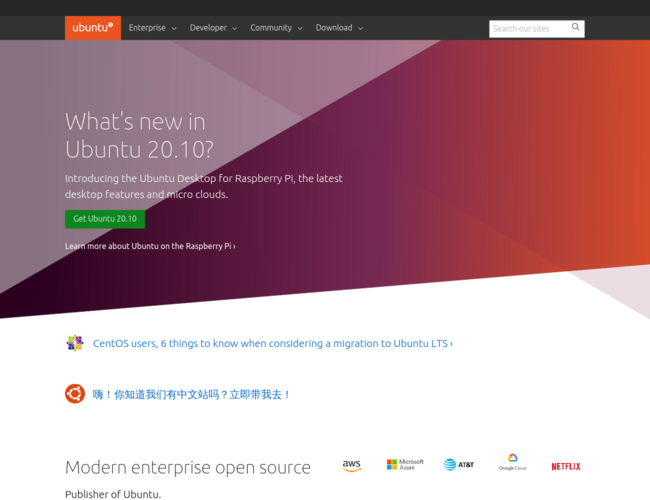
Task: Click the search magnifier icon
Action: click(575, 27)
